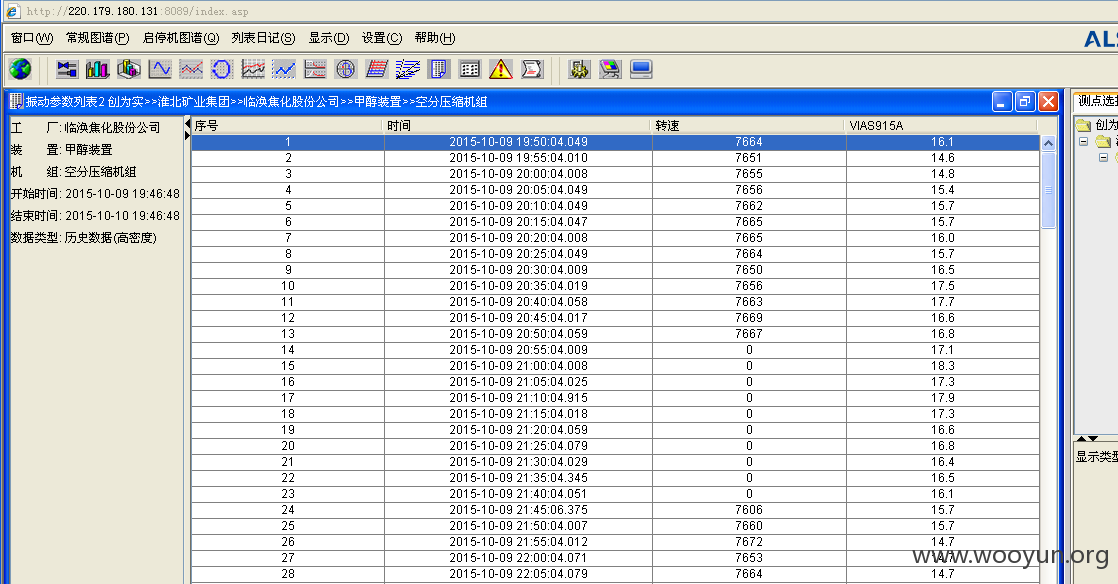1118x584 pixels.
Task: Click the VIAS915A column header
Action: [x=942, y=125]
